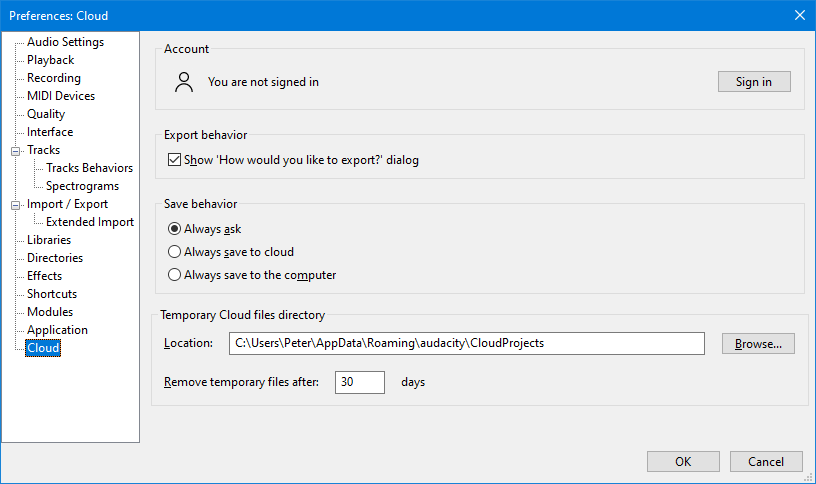This screenshot has width=816, height=484.
Task: Open the Effects preferences page
Action: (x=44, y=276)
